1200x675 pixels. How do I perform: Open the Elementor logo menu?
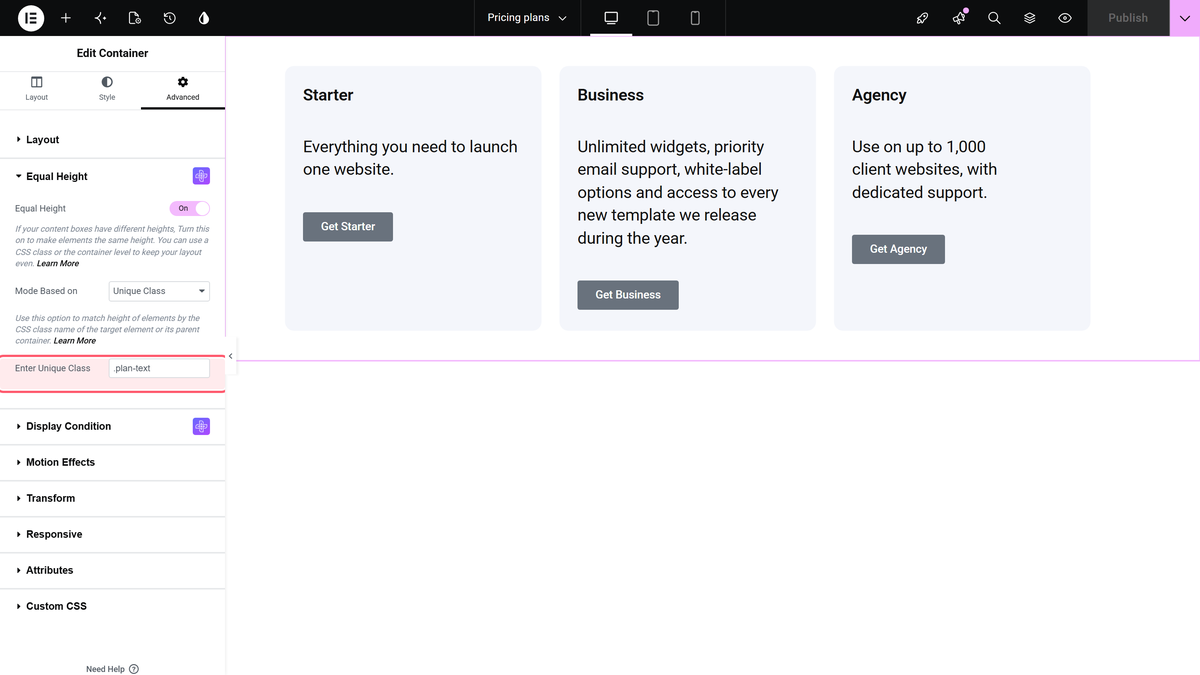[31, 18]
